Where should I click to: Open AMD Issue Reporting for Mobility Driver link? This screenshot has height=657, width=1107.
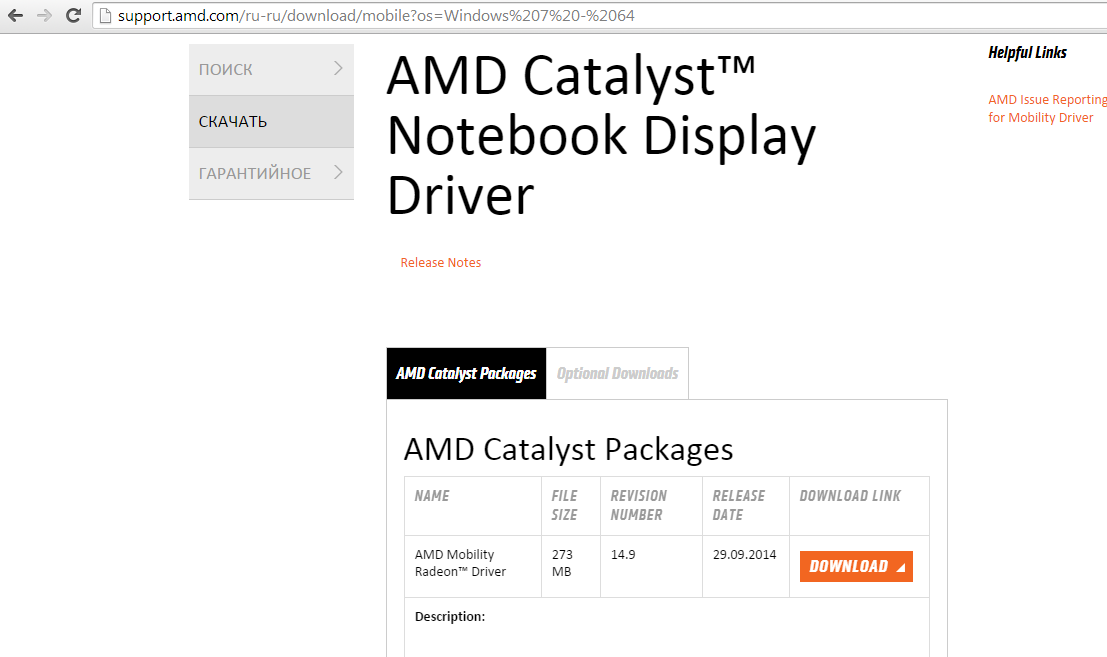(x=1046, y=109)
